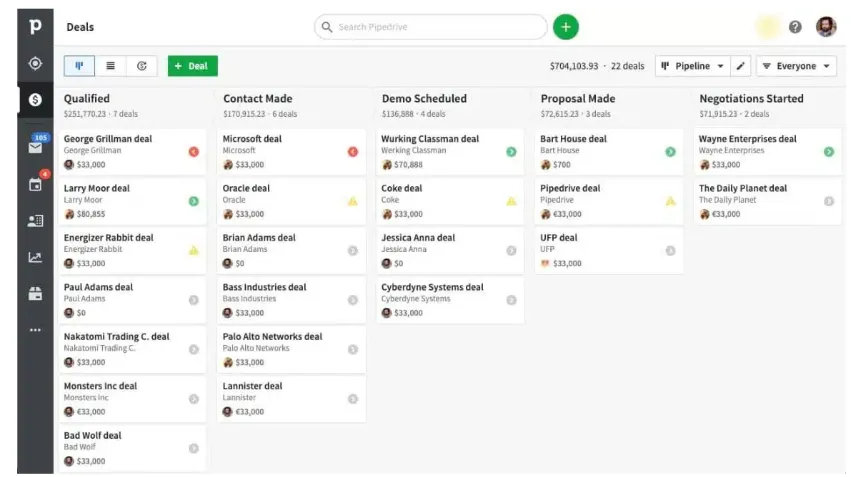This screenshot has height=477, width=851.
Task: Open the Nakatomi Trading C. deal title
Action: [x=117, y=336]
